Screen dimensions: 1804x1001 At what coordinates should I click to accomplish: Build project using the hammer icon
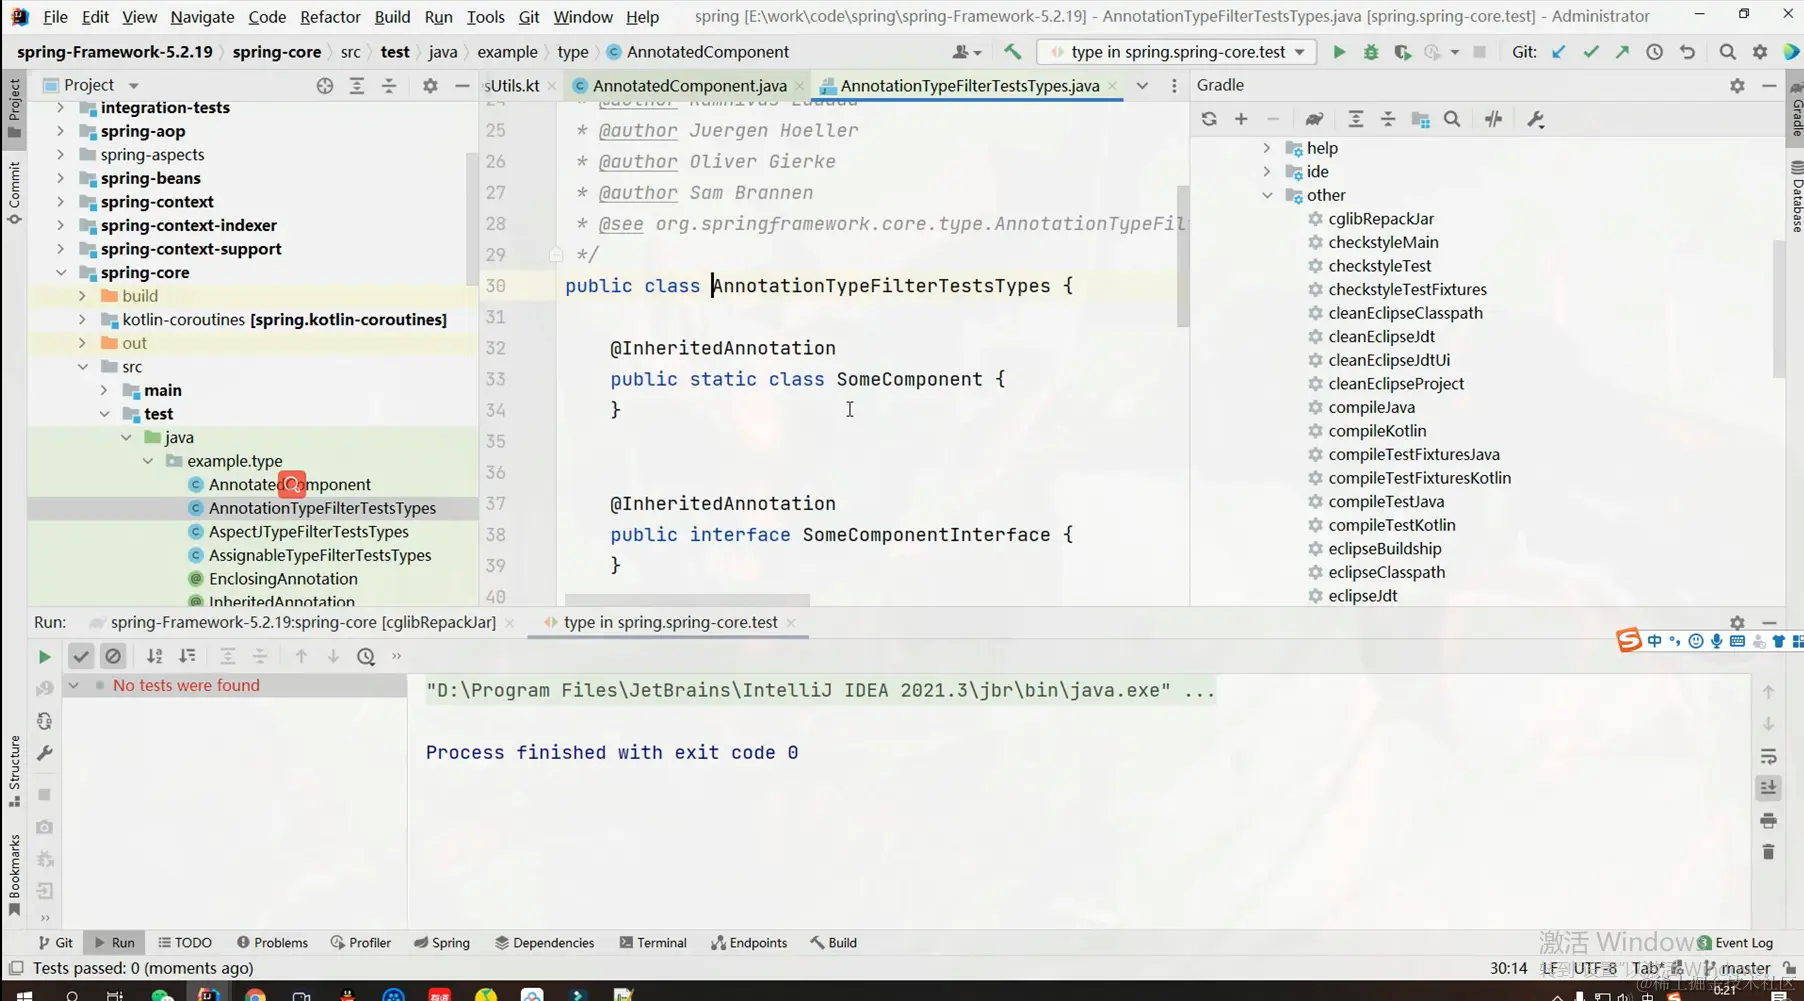1013,52
